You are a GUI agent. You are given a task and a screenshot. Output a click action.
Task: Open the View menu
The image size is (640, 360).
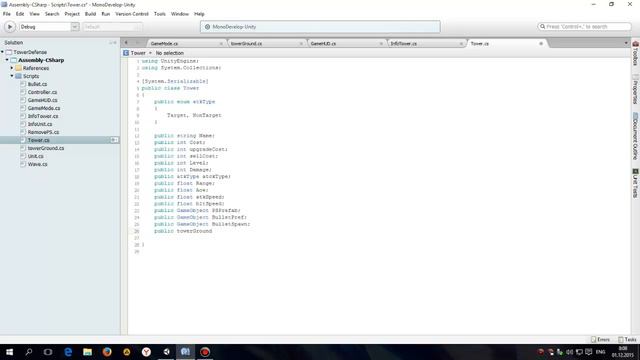point(34,14)
